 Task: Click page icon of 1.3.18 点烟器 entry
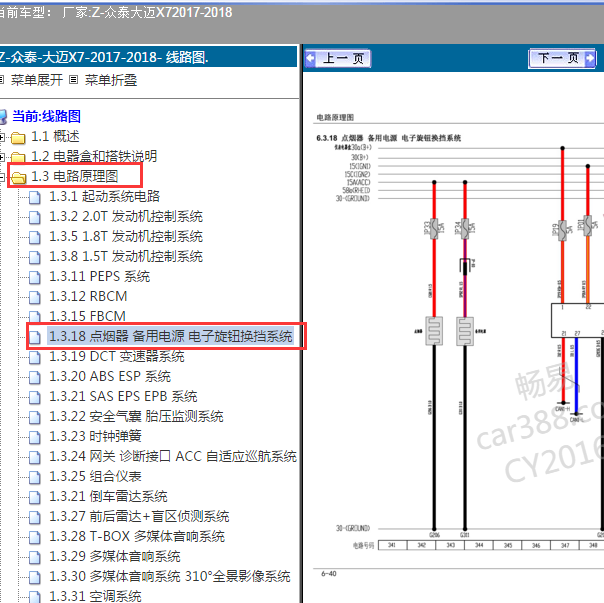[35, 337]
